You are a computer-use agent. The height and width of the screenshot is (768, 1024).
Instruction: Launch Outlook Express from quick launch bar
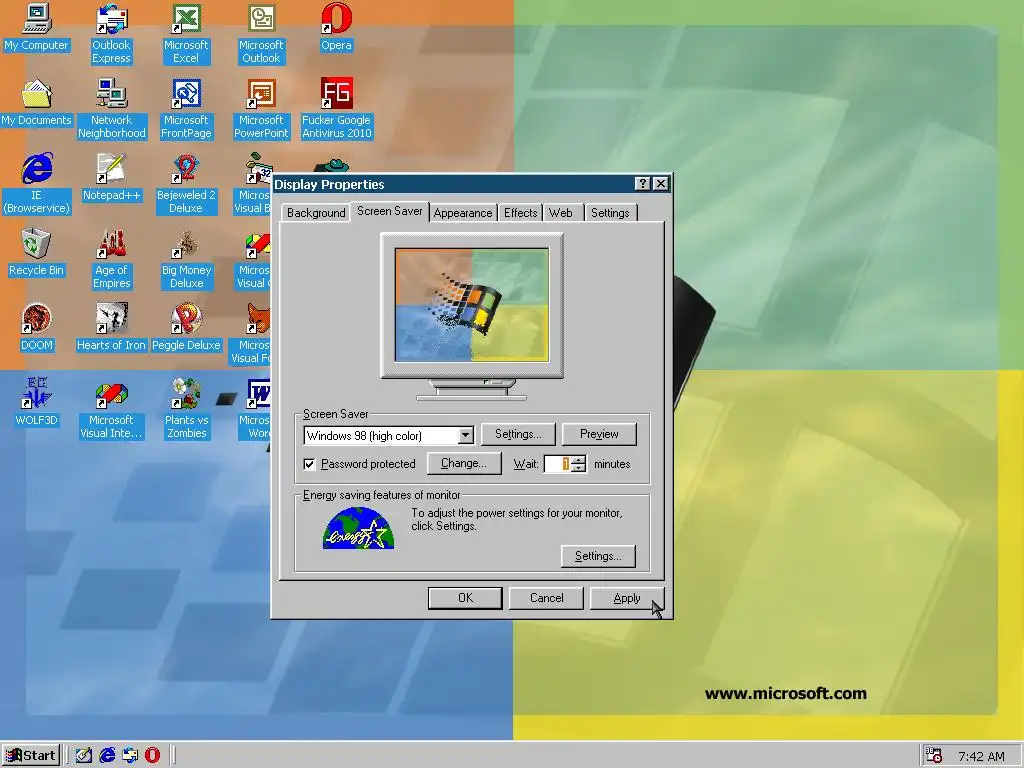[130, 756]
